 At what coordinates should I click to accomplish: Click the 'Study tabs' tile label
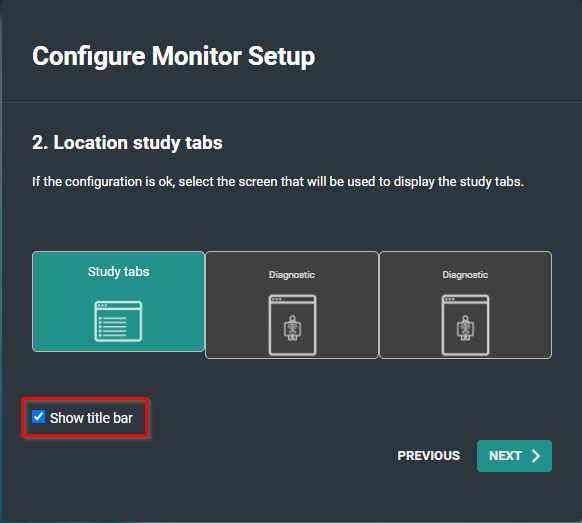(118, 272)
